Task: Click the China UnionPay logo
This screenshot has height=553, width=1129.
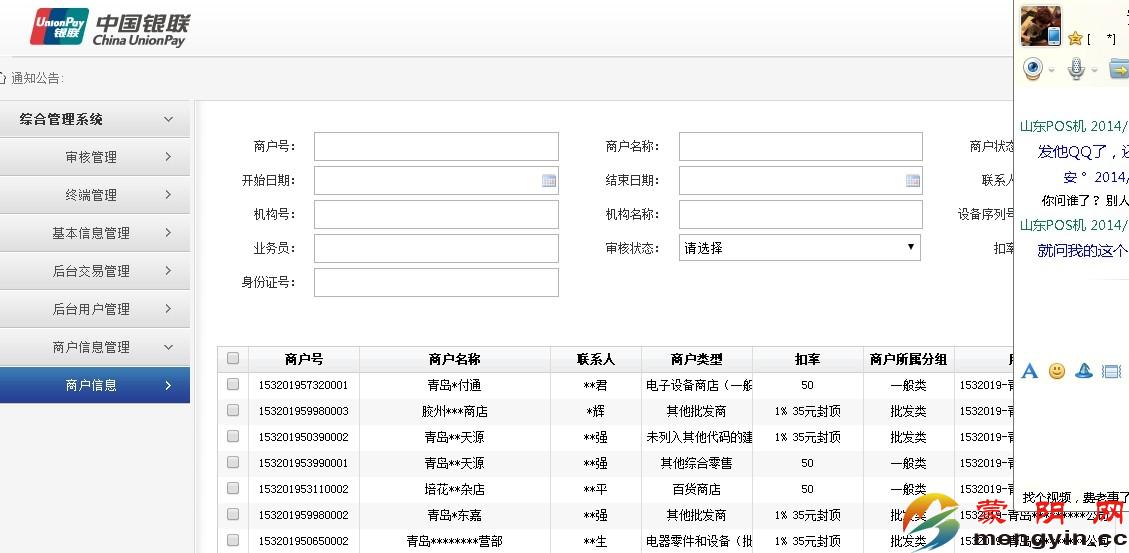Action: point(109,27)
